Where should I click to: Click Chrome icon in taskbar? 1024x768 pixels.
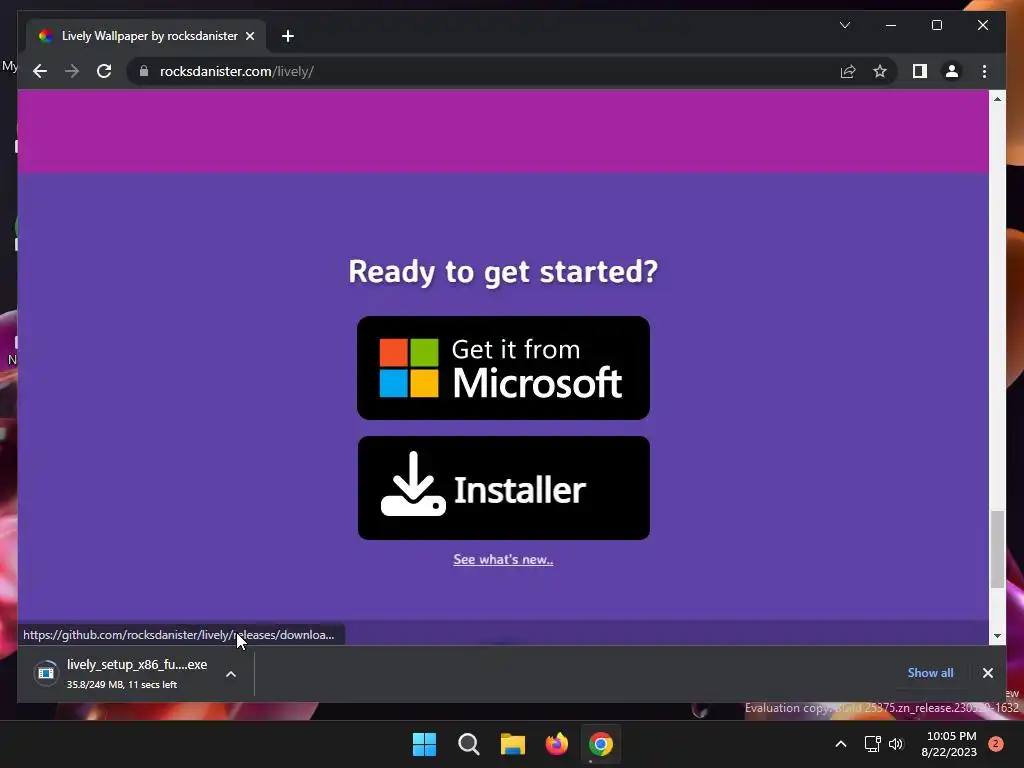click(601, 744)
